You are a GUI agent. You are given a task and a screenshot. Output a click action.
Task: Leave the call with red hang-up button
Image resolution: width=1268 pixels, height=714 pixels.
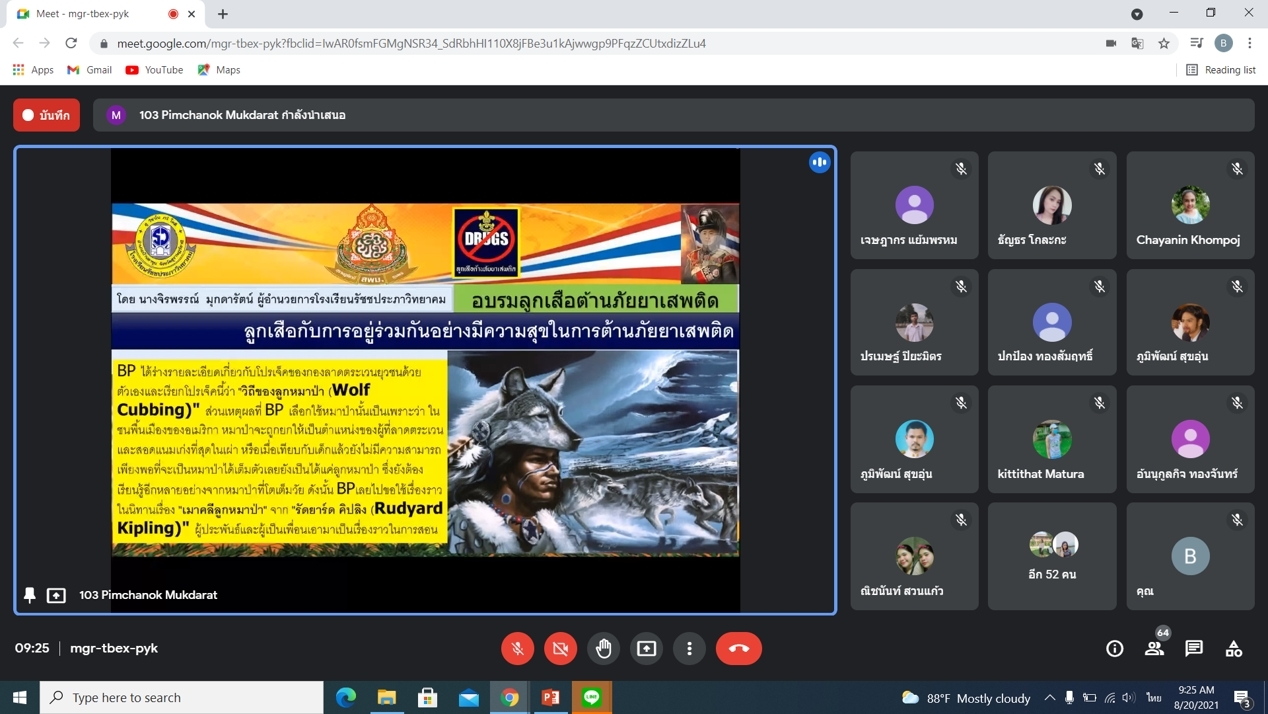pos(738,648)
